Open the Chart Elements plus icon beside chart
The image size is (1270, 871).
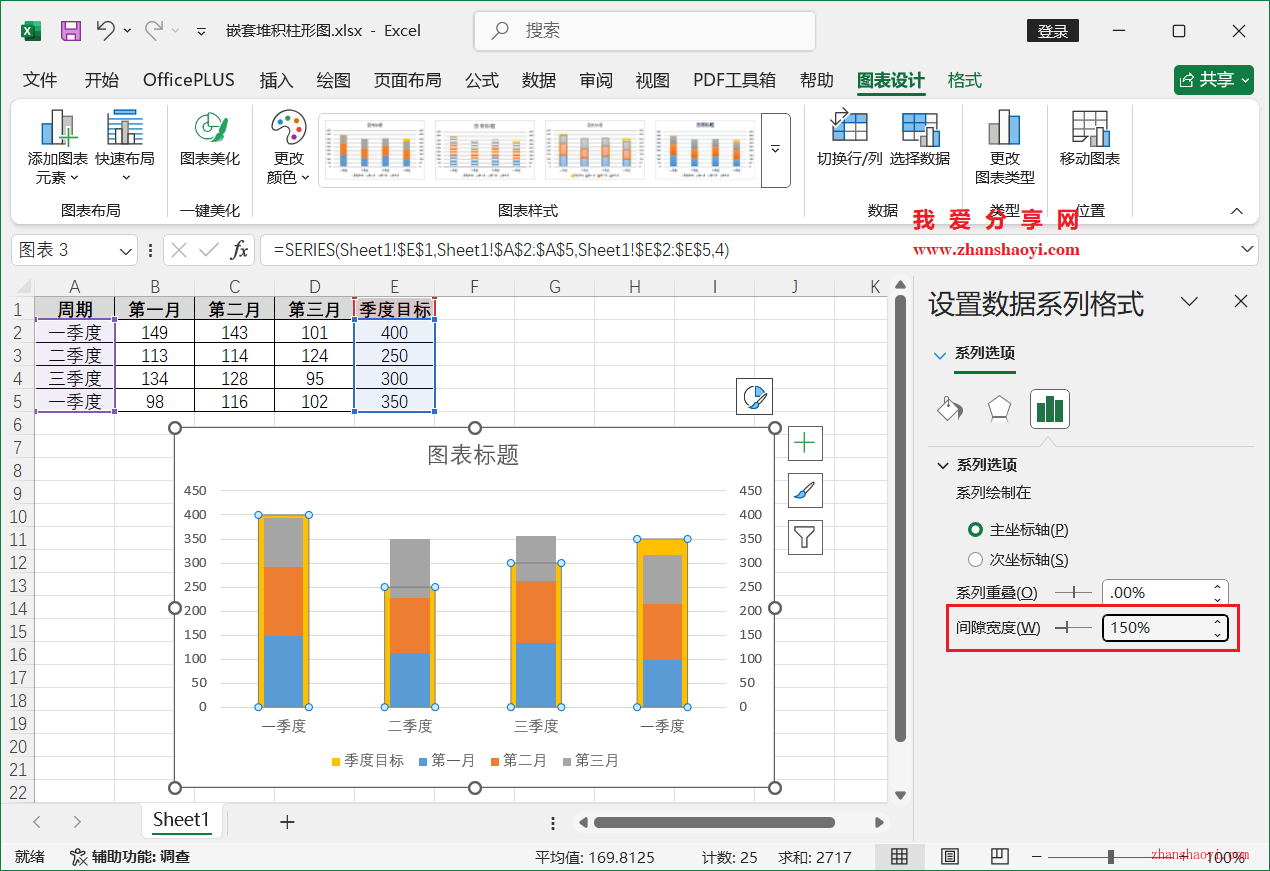(x=804, y=443)
